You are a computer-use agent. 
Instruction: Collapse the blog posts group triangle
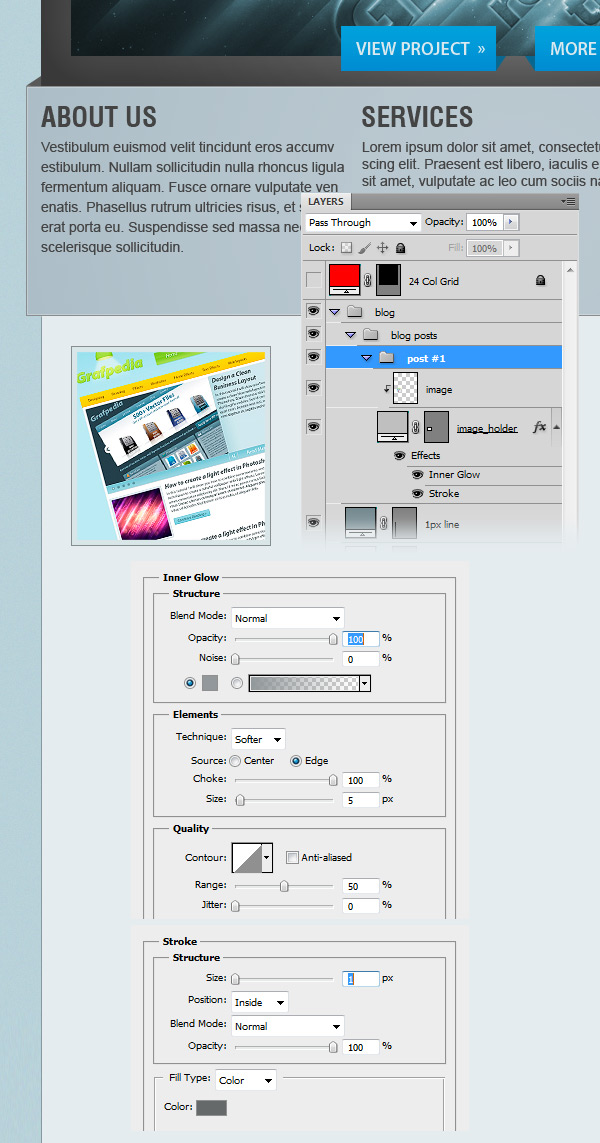[351, 335]
